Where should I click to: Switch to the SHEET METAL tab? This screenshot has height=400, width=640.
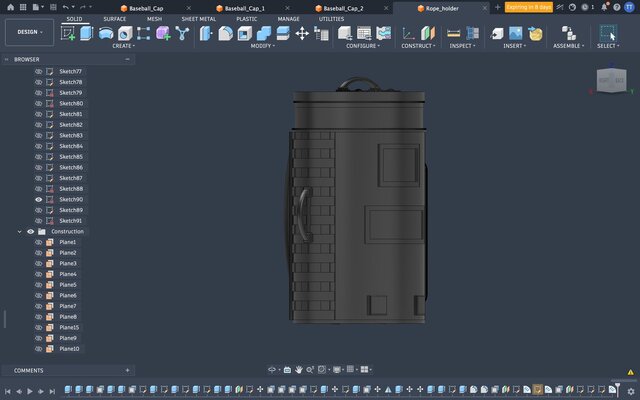(199, 19)
